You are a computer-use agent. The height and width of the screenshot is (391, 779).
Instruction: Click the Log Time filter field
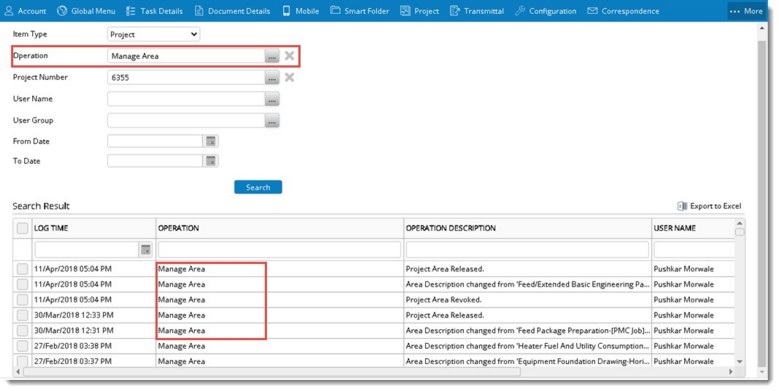[x=86, y=249]
